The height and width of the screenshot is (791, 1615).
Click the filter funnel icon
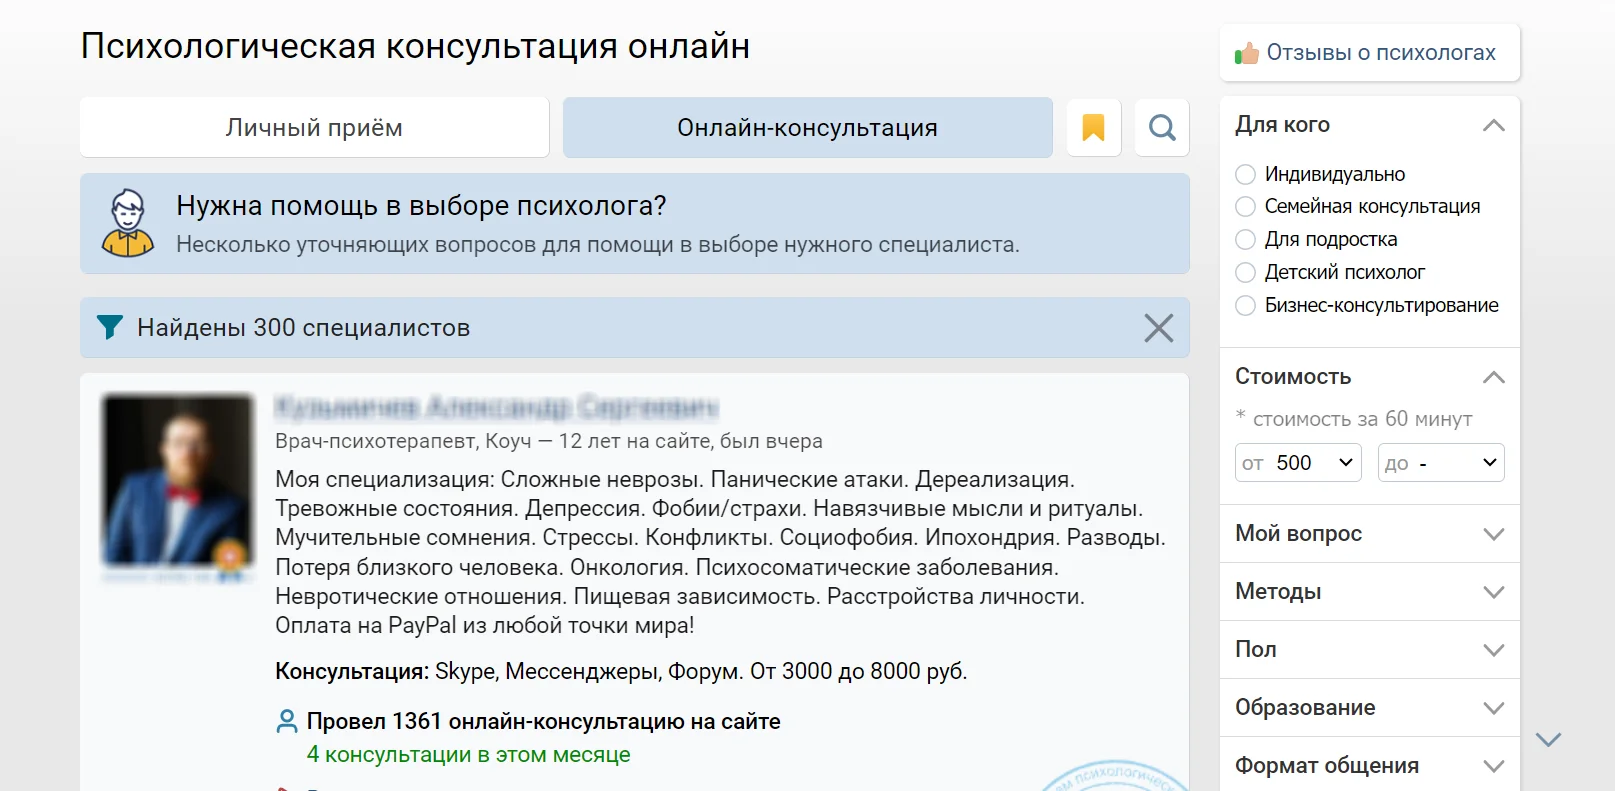[x=110, y=327]
